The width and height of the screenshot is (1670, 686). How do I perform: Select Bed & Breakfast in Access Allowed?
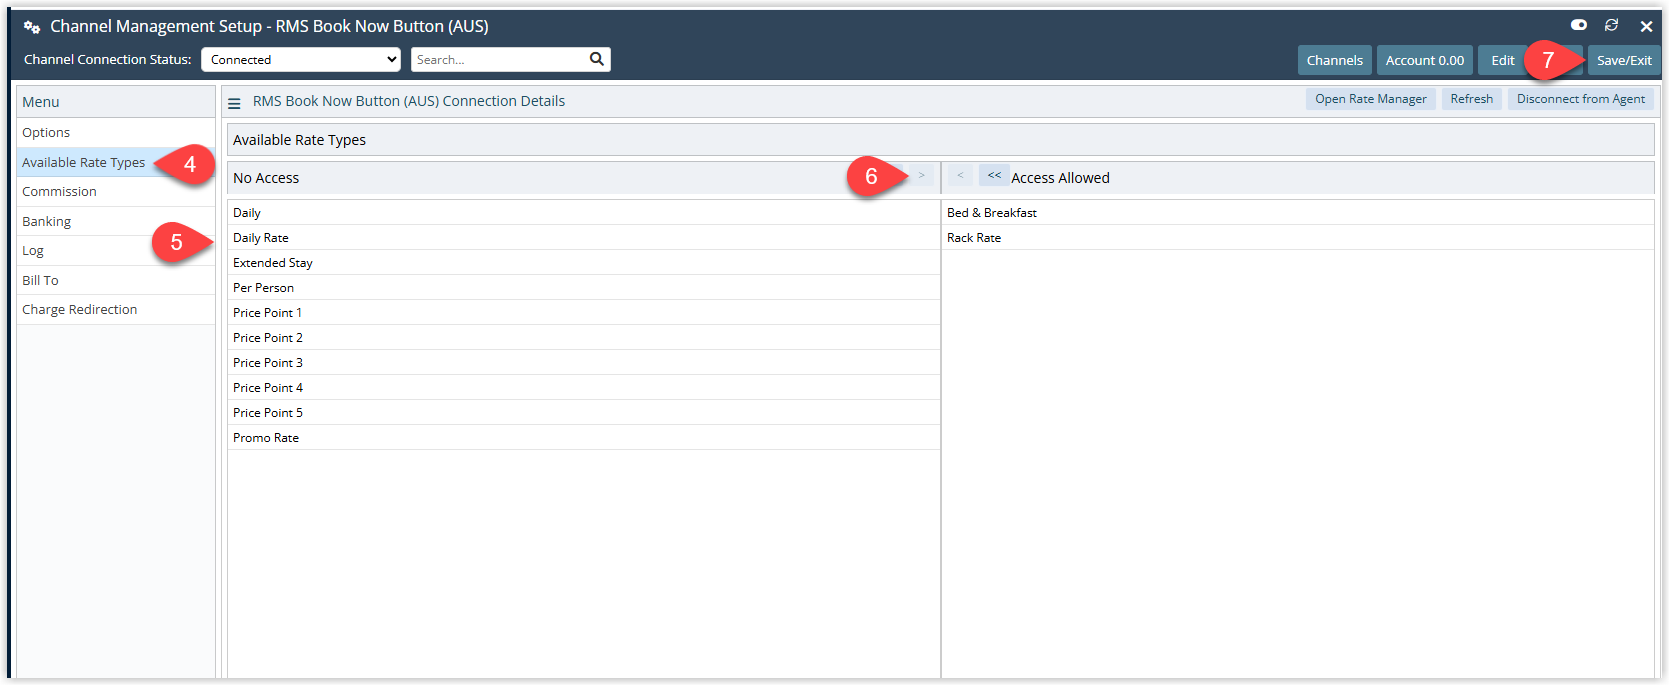[1298, 212]
